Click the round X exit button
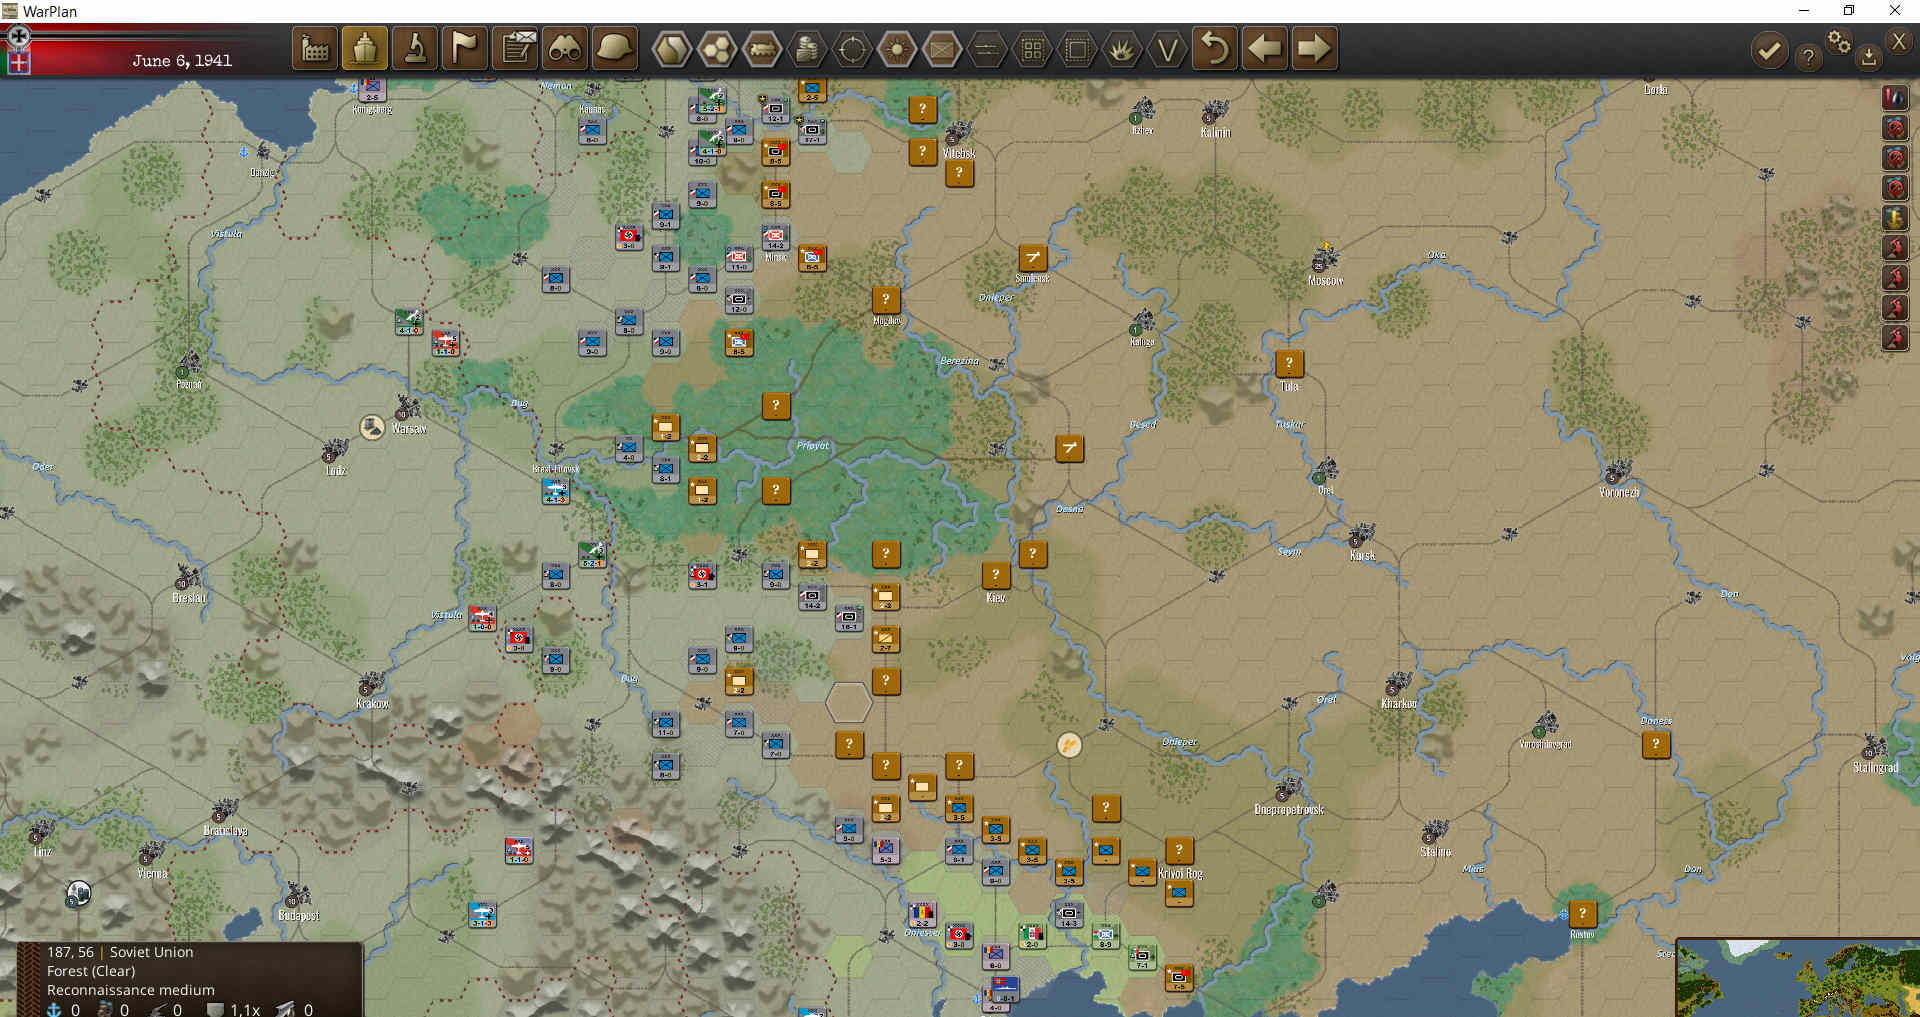 point(1898,41)
